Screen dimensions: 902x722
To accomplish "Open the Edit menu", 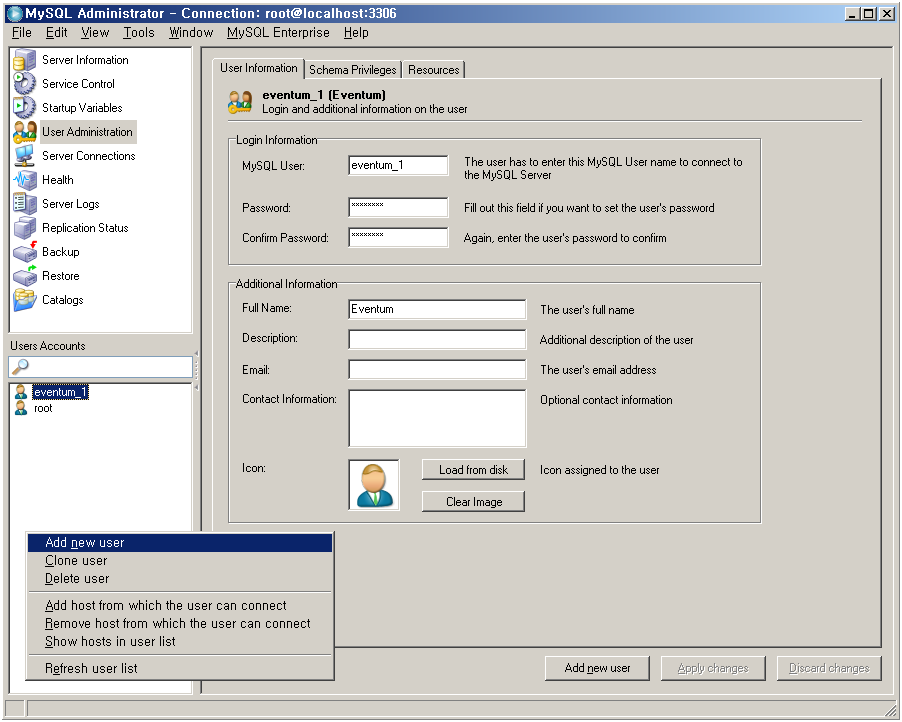I will click(x=56, y=33).
